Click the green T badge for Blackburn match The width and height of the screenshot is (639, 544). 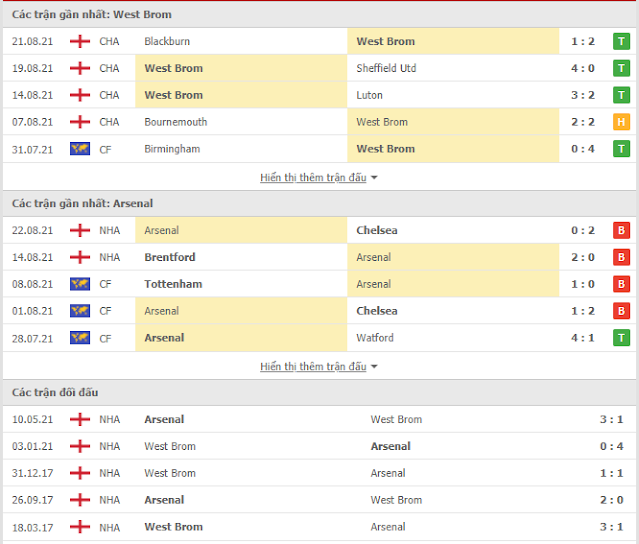point(621,42)
